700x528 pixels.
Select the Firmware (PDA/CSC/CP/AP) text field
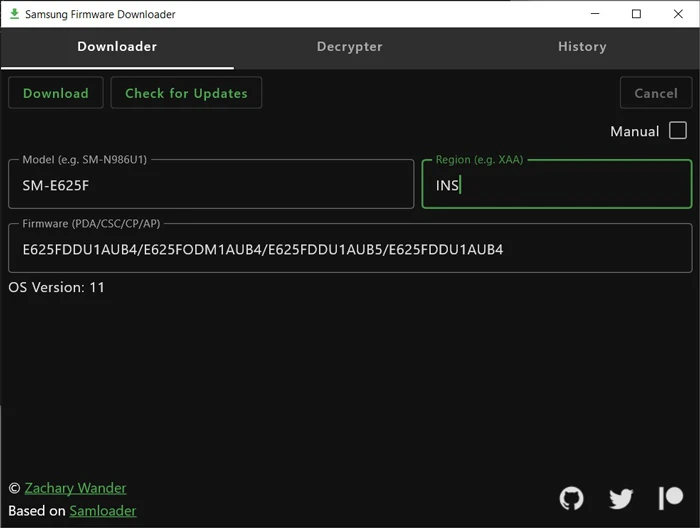[350, 249]
